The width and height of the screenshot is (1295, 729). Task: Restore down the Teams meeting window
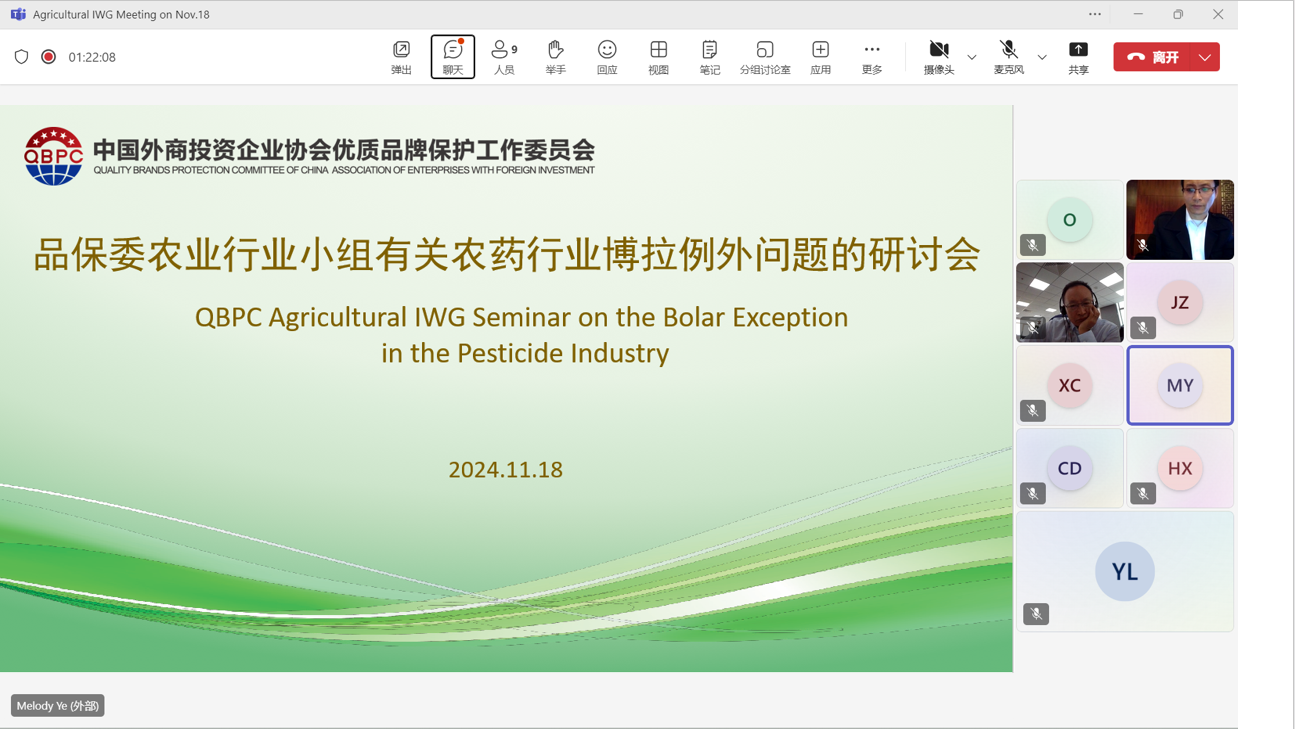(1178, 14)
